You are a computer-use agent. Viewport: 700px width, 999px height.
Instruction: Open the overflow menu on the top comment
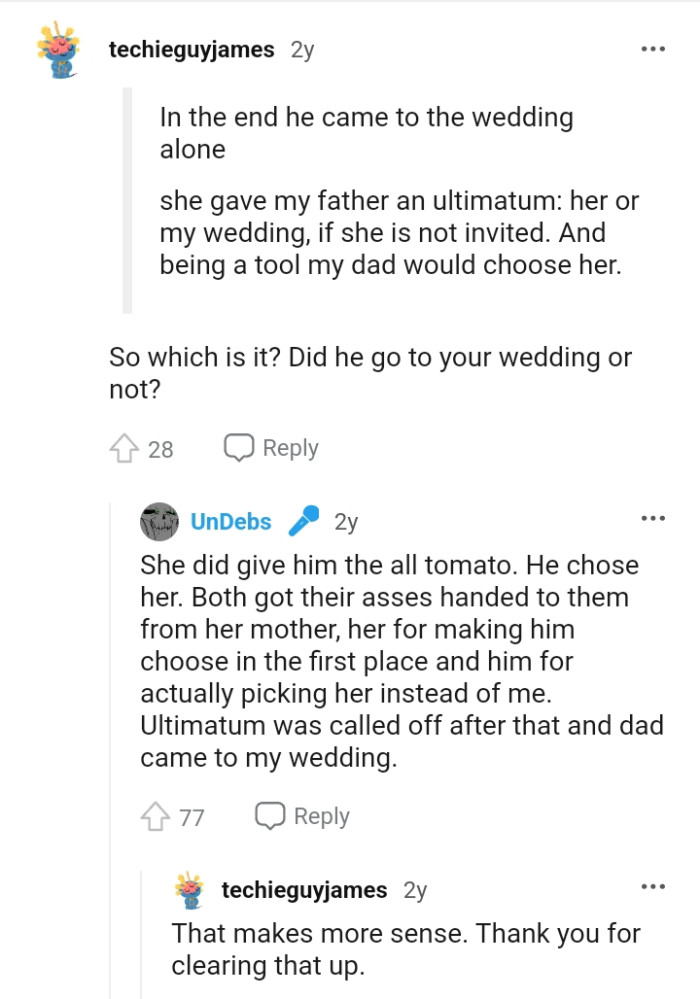coord(653,47)
